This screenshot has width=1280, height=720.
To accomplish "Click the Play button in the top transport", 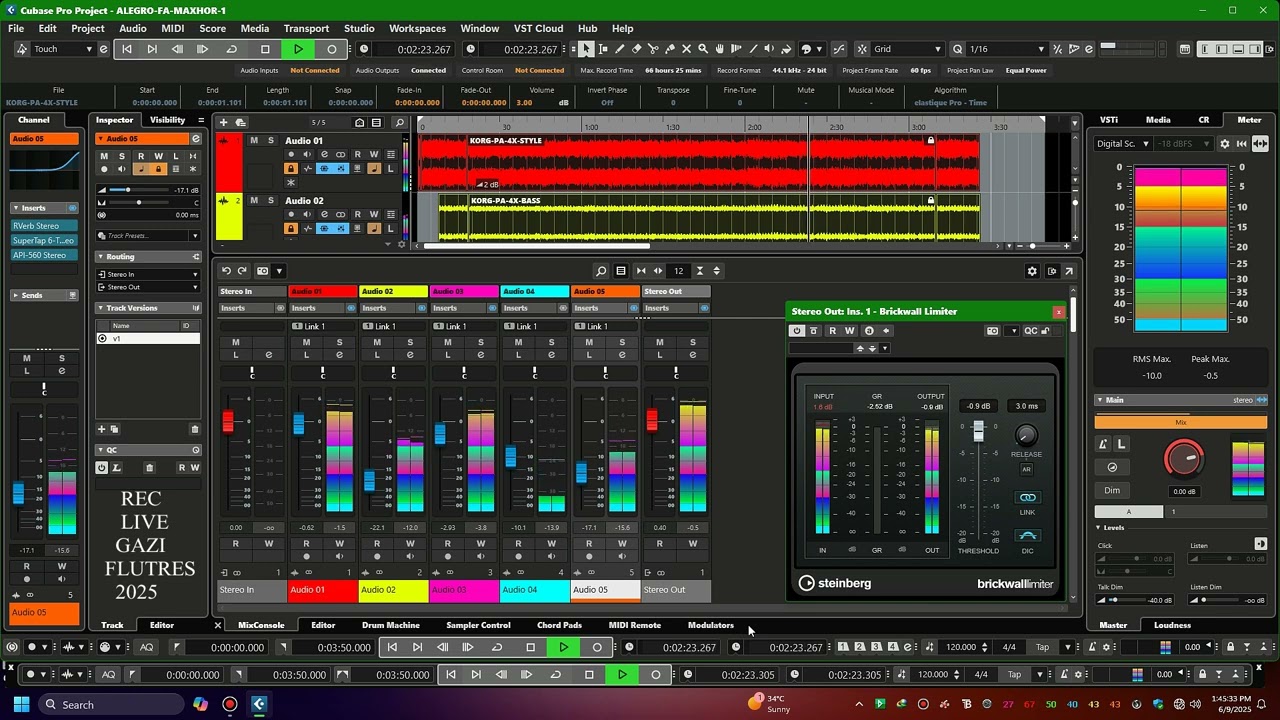I will (x=298, y=49).
